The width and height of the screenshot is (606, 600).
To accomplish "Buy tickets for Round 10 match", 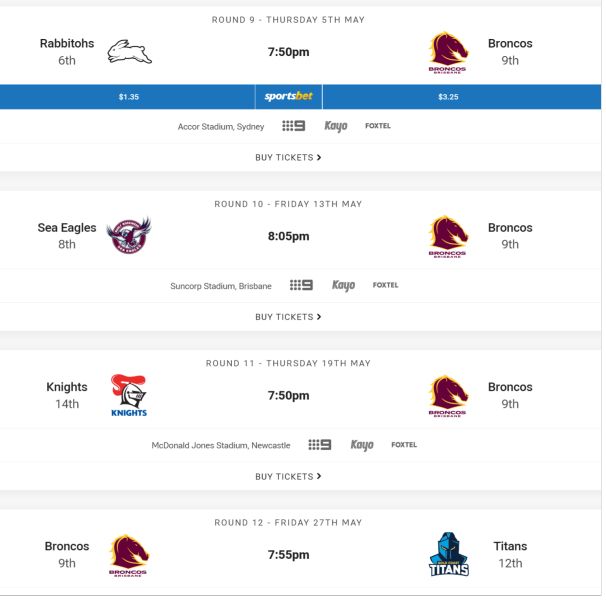I will tap(288, 317).
